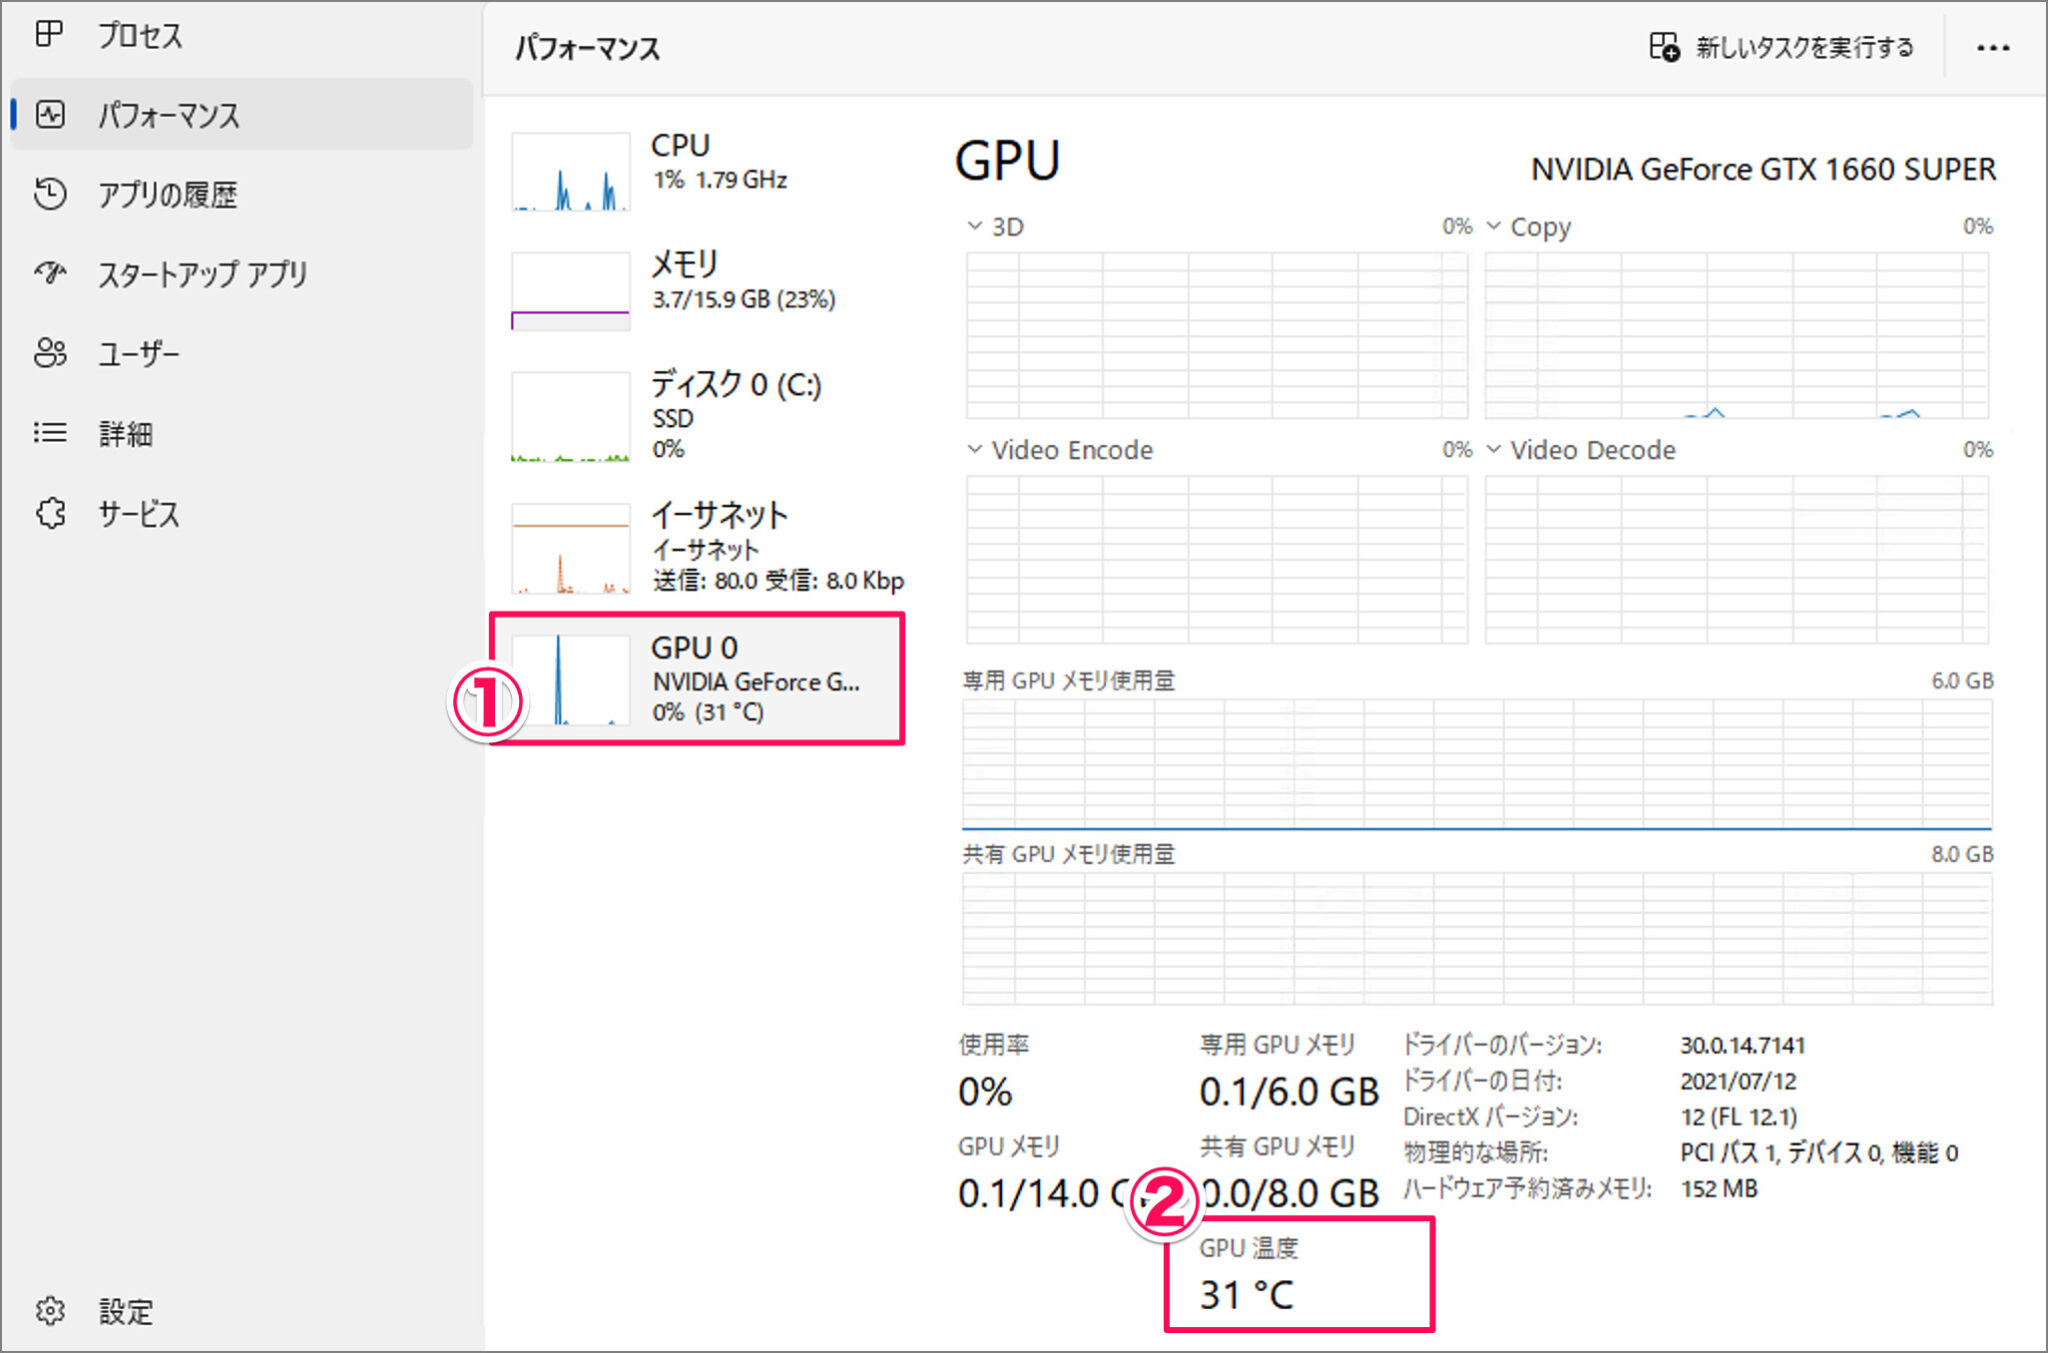Click the プロセス icon in the sidebar

coord(49,35)
